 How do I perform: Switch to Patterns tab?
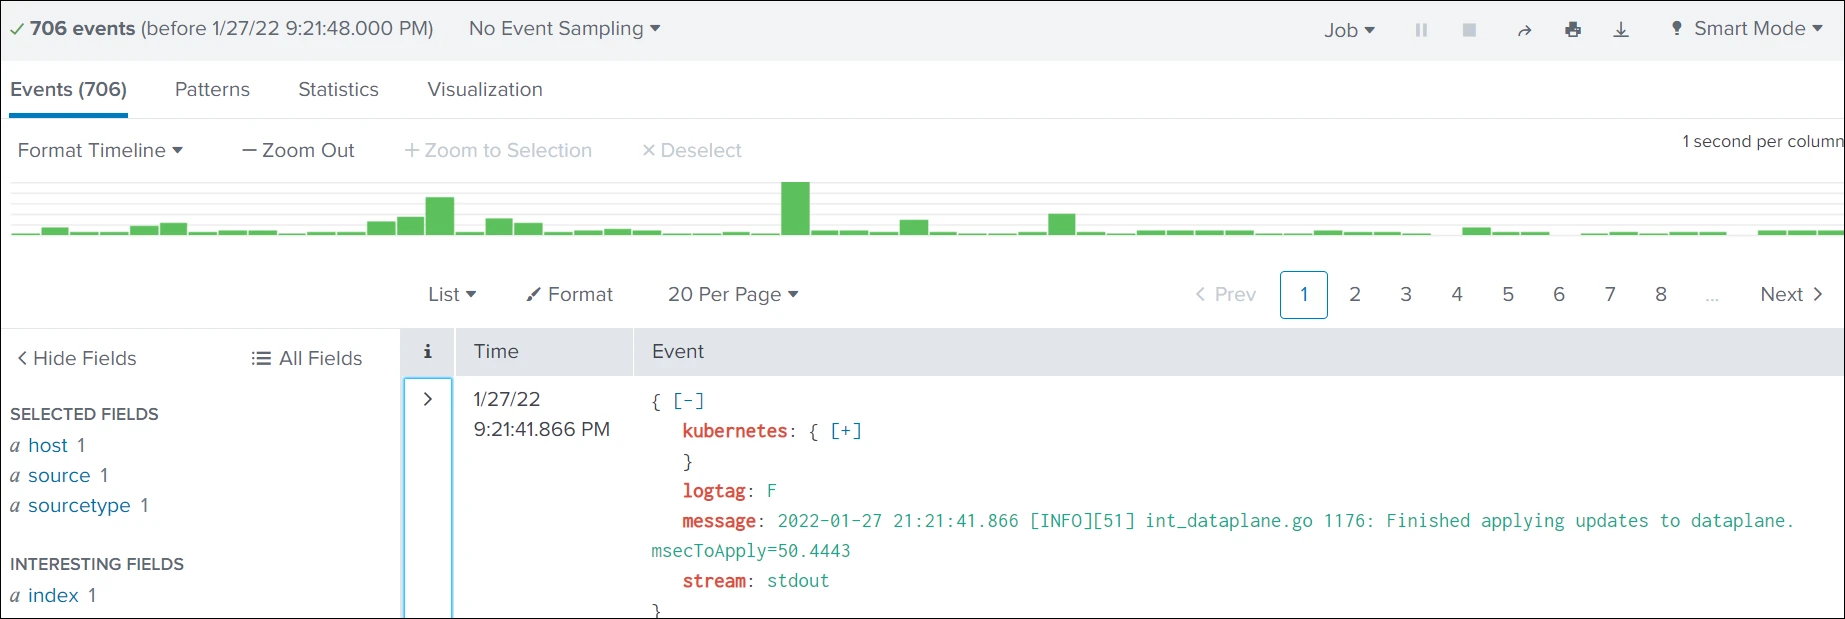[212, 89]
